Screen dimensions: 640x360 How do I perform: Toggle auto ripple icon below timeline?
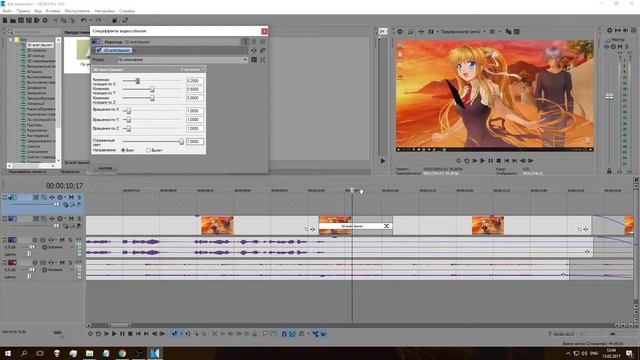click(x=301, y=333)
